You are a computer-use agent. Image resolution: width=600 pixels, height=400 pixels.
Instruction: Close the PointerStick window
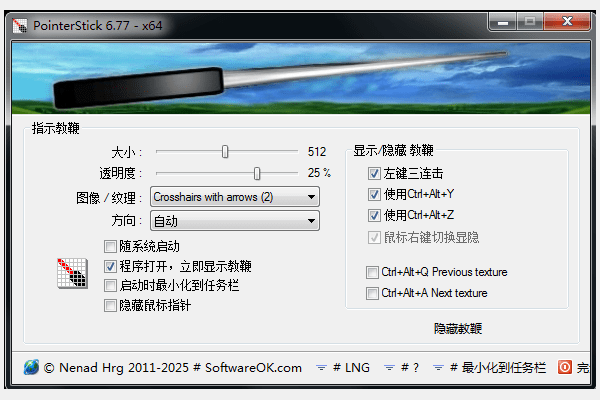pyautogui.click(x=567, y=21)
